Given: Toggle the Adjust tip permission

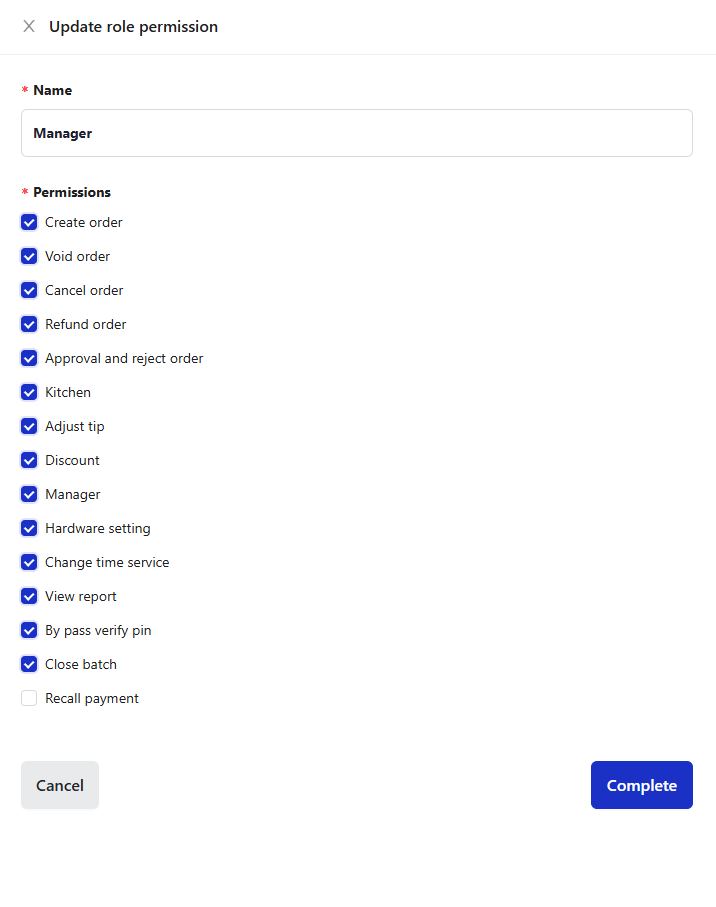Looking at the screenshot, I should coord(28,426).
